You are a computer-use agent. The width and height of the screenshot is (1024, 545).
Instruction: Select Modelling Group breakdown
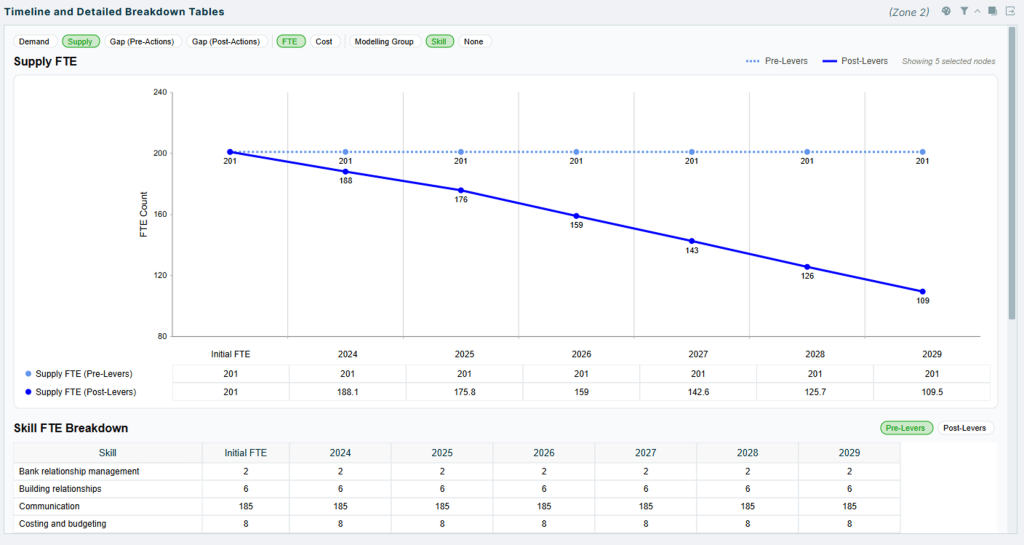pyautogui.click(x=384, y=42)
